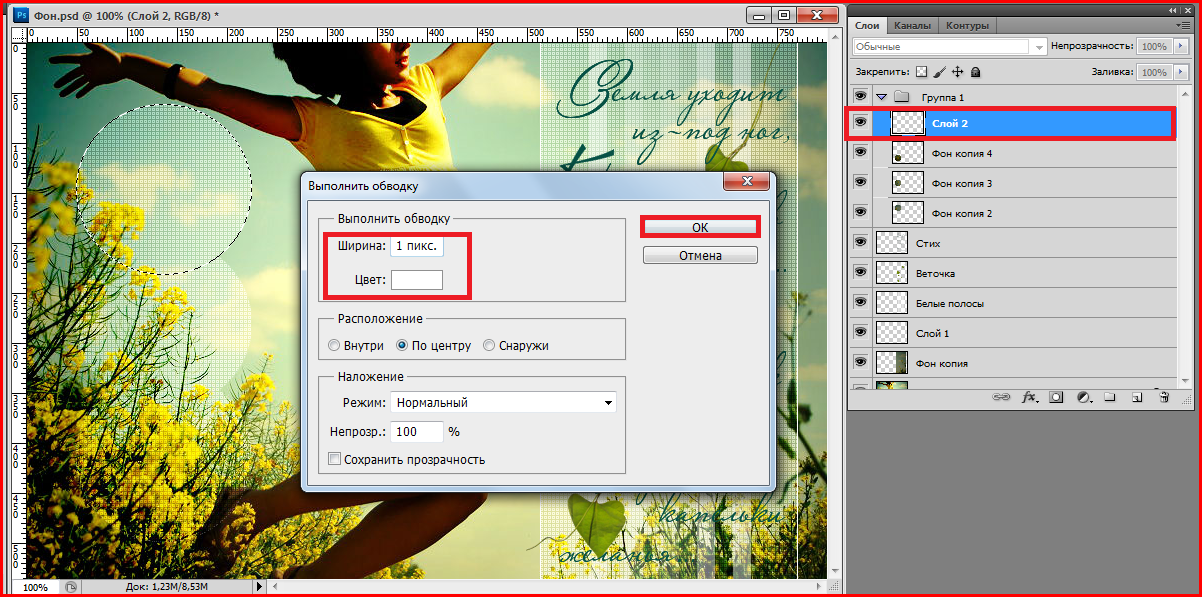The image size is (1202, 597).
Task: Click Отмена to cancel stroke
Action: tap(700, 255)
